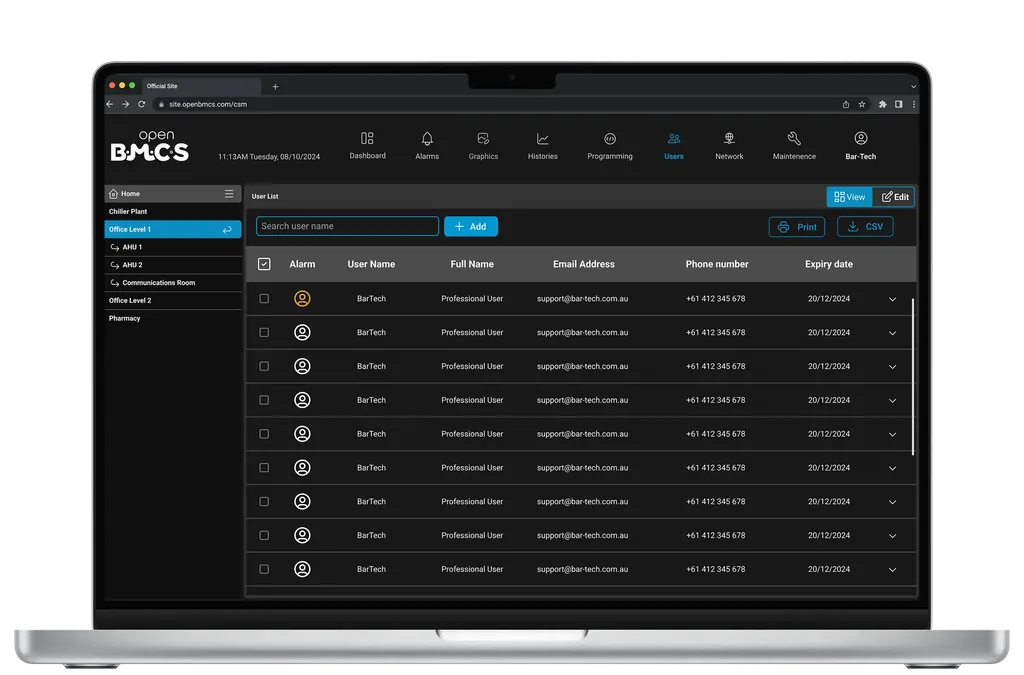
Task: Toggle the browser side panel icon
Action: 898,104
